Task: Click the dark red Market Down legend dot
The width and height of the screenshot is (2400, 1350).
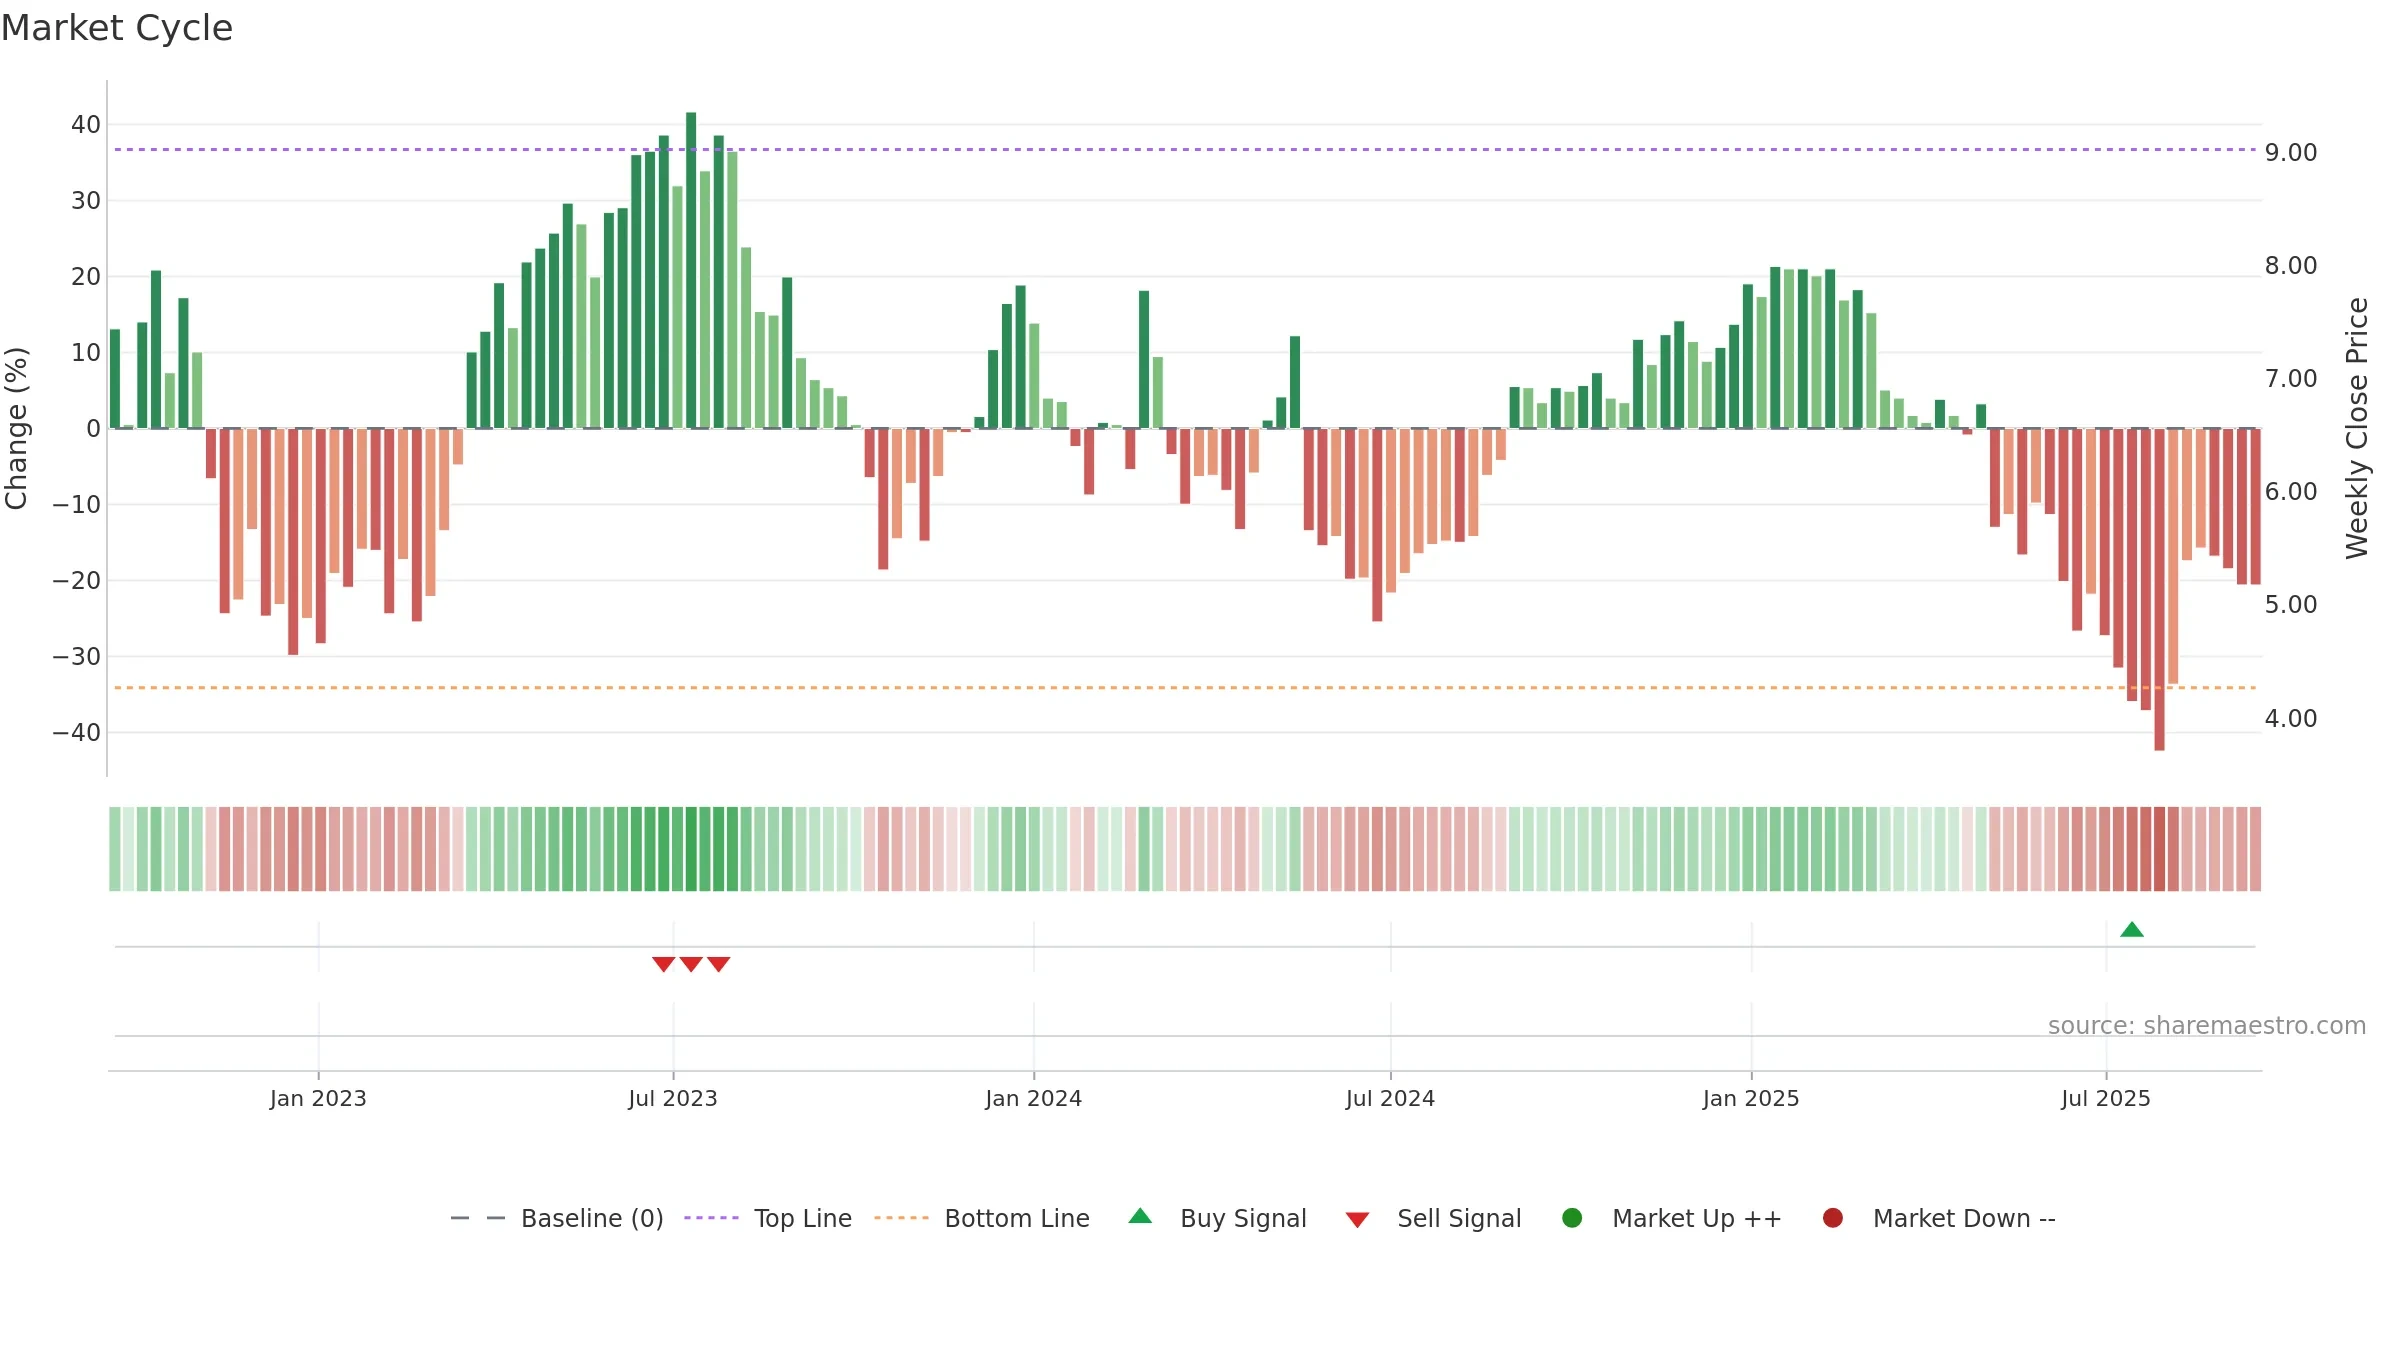Action: 1833,1218
